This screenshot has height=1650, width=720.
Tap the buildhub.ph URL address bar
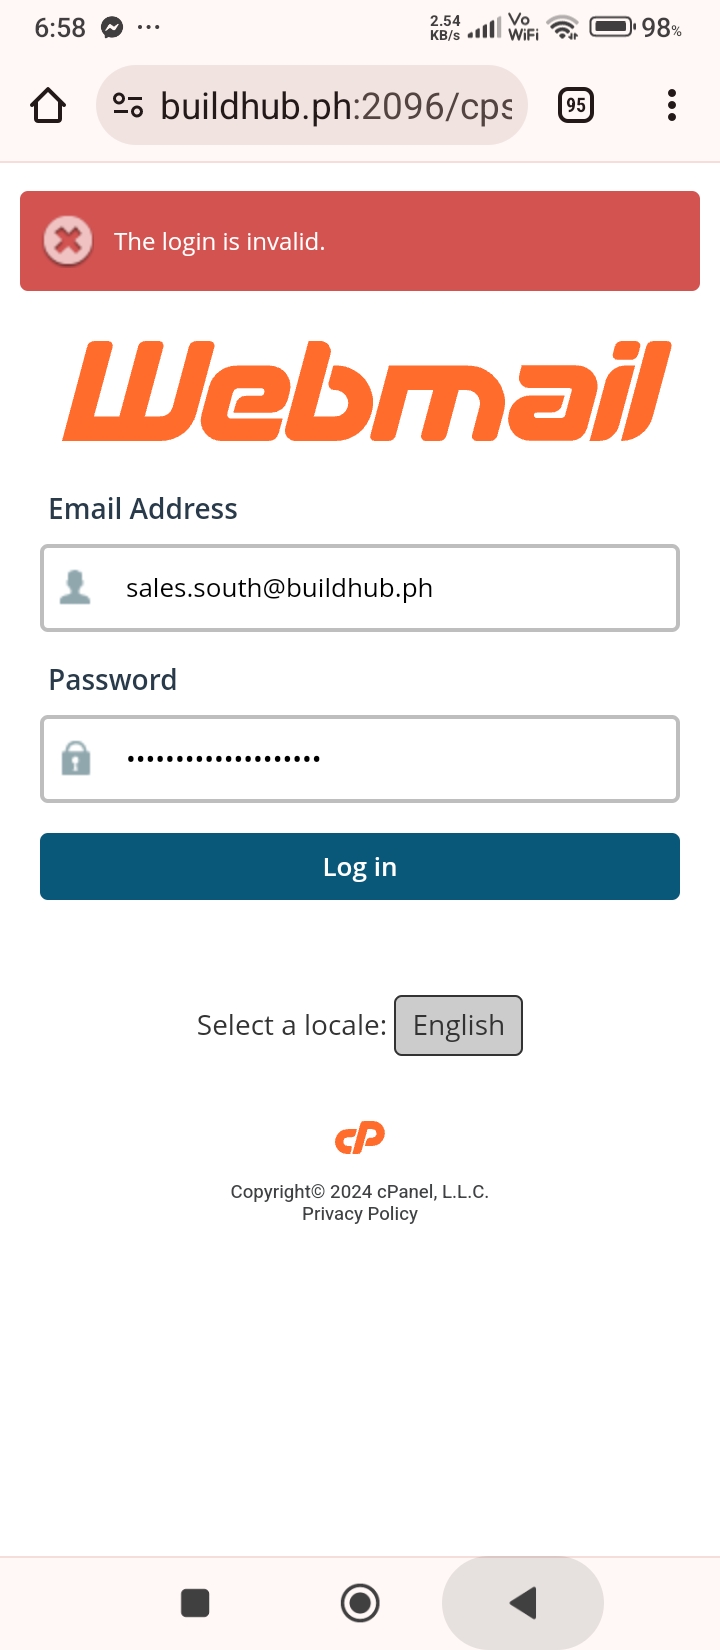pyautogui.click(x=335, y=105)
